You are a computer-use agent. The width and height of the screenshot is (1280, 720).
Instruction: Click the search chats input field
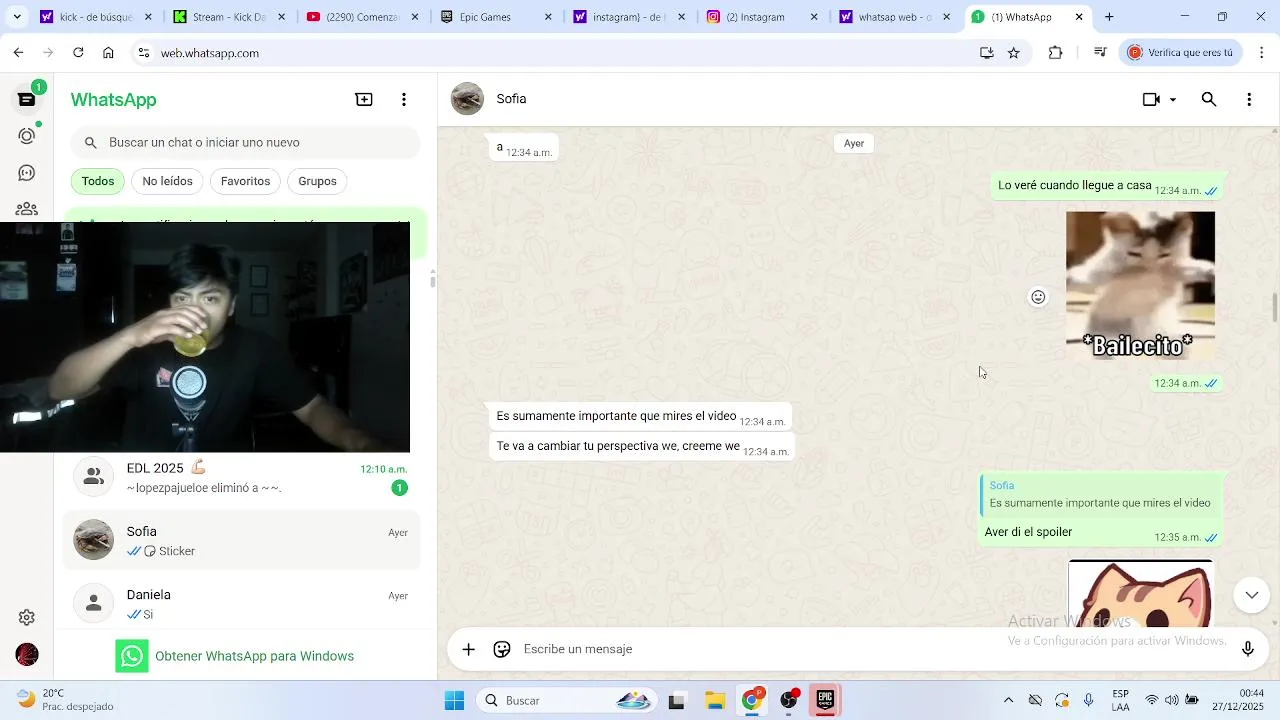(x=245, y=143)
